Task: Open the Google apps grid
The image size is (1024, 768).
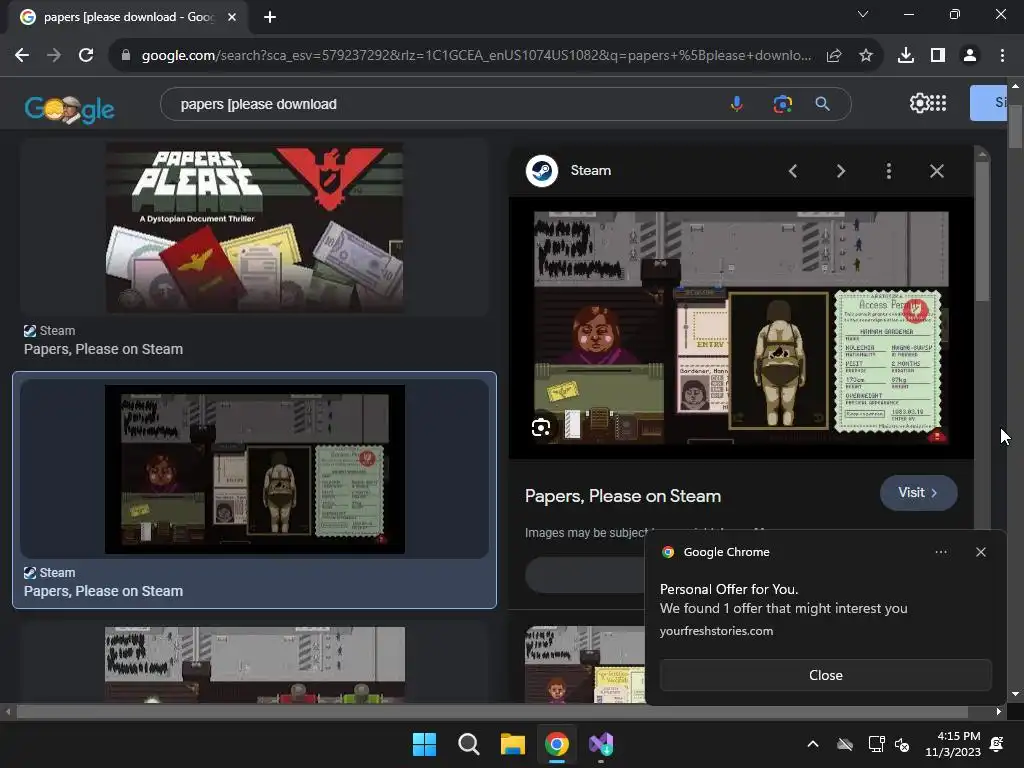Action: tap(938, 103)
